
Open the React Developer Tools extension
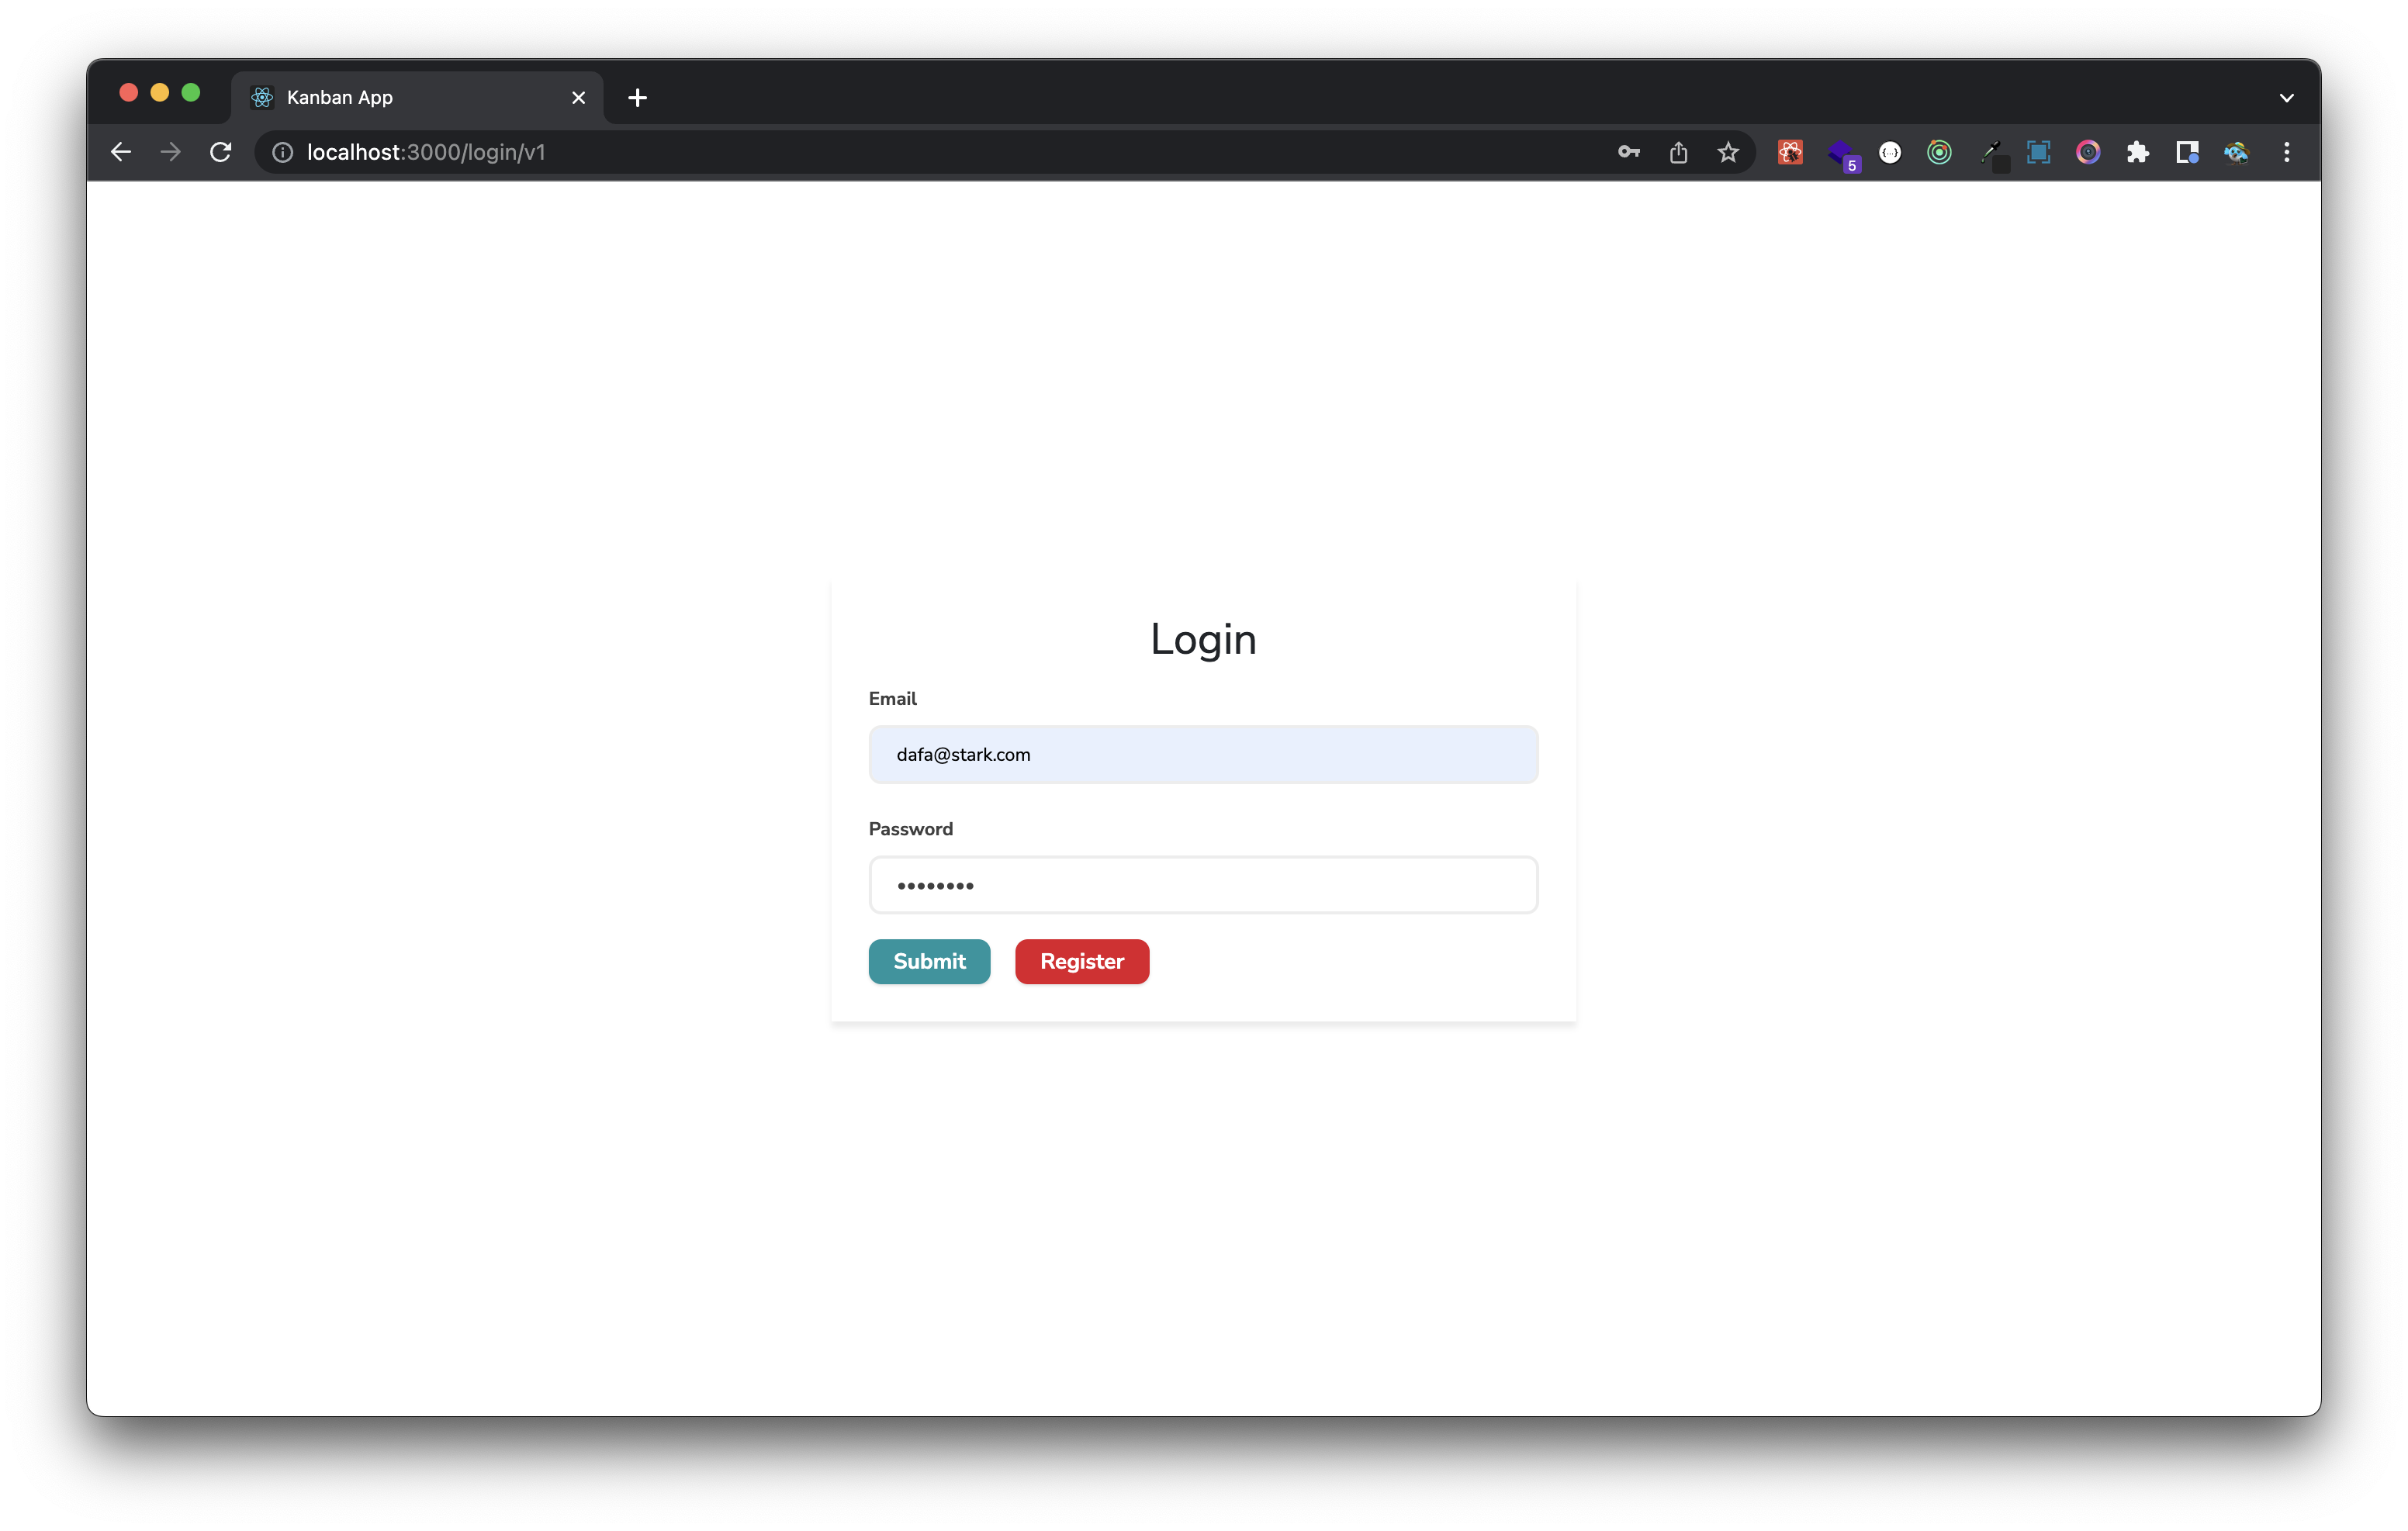(x=1790, y=152)
